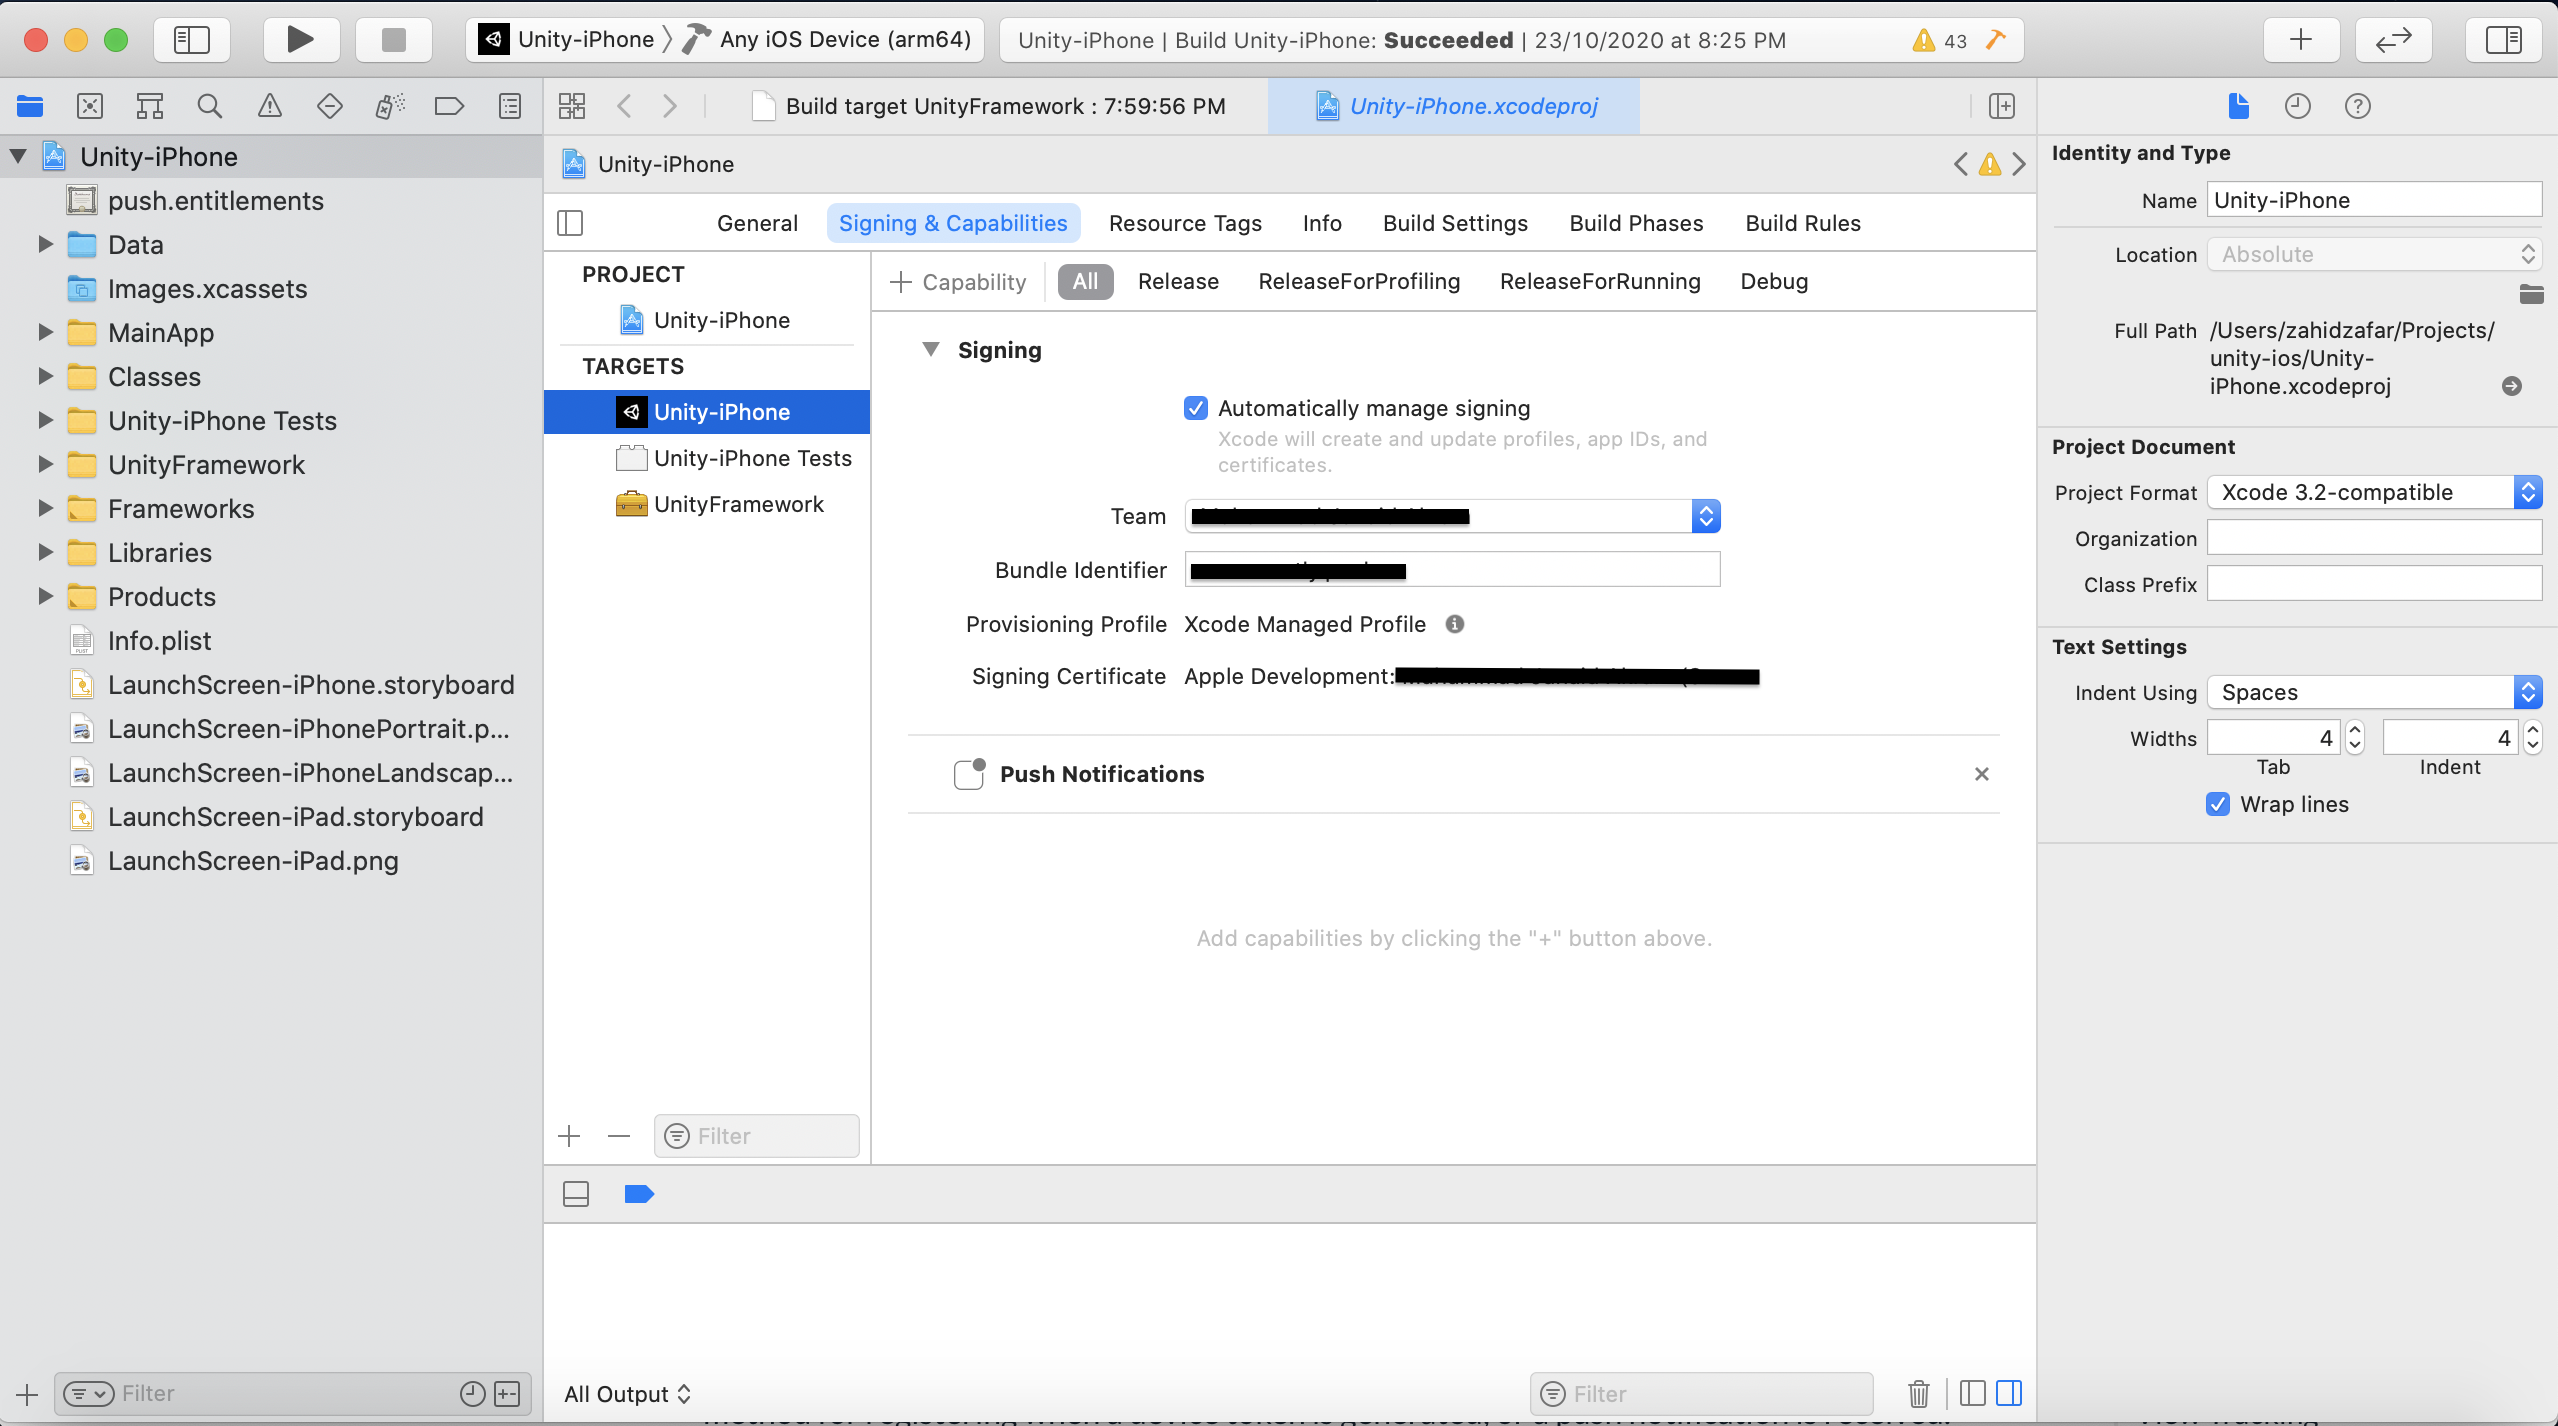Open the Indent Using dropdown
Image resolution: width=2558 pixels, height=1426 pixels.
click(2375, 692)
